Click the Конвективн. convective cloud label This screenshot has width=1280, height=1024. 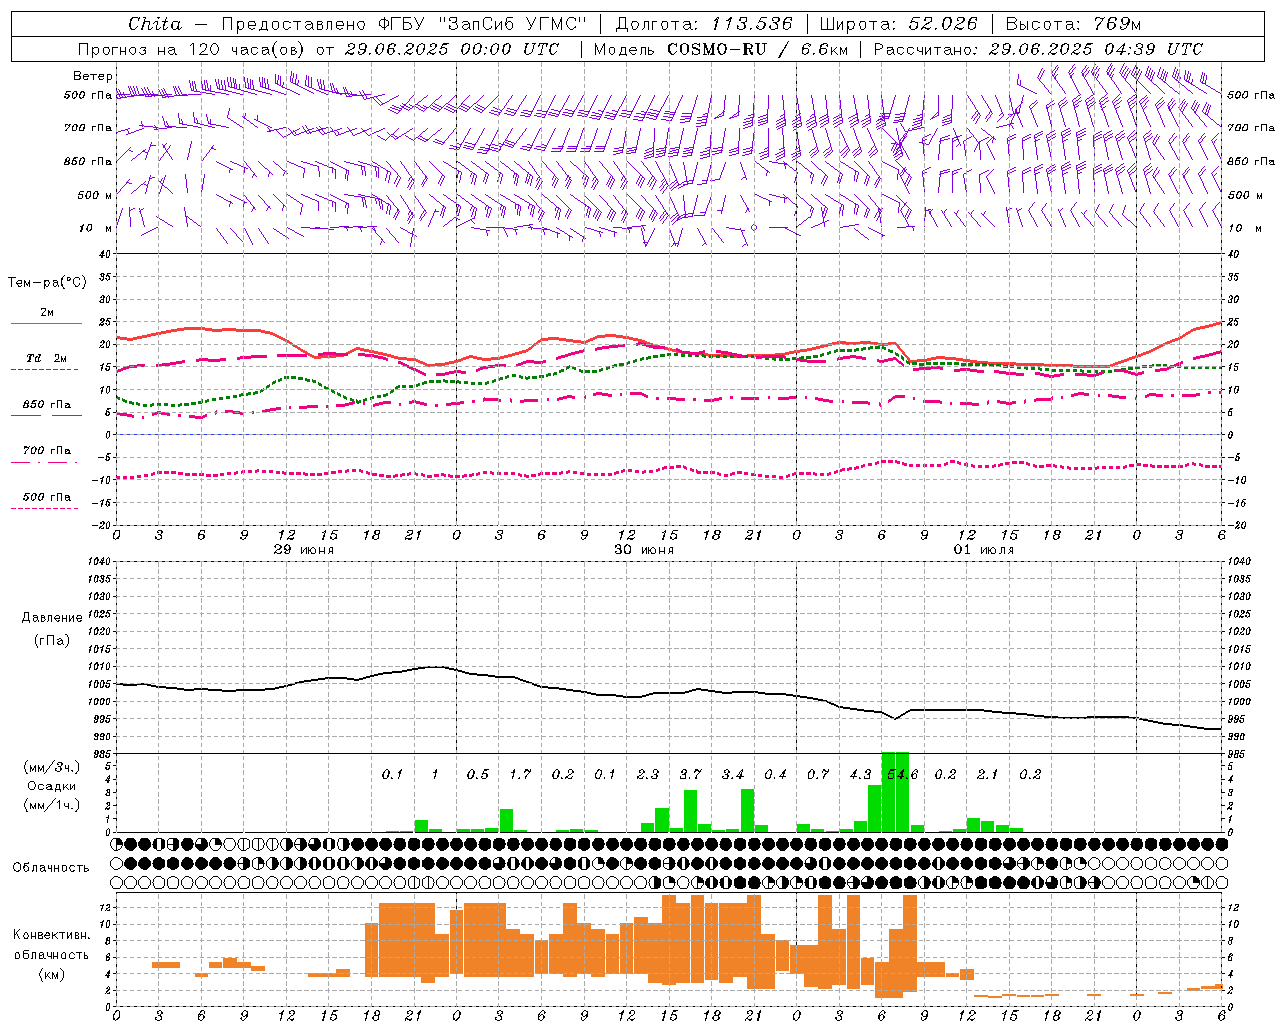point(51,935)
